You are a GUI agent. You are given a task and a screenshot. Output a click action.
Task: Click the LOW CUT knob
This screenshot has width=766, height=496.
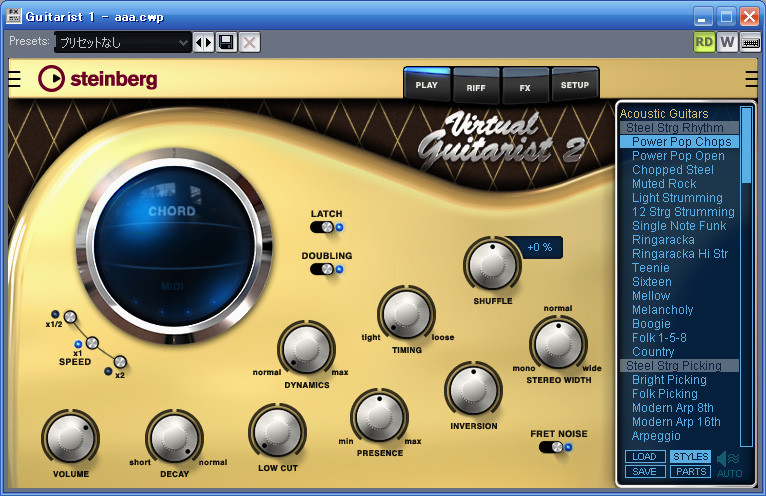pos(277,431)
